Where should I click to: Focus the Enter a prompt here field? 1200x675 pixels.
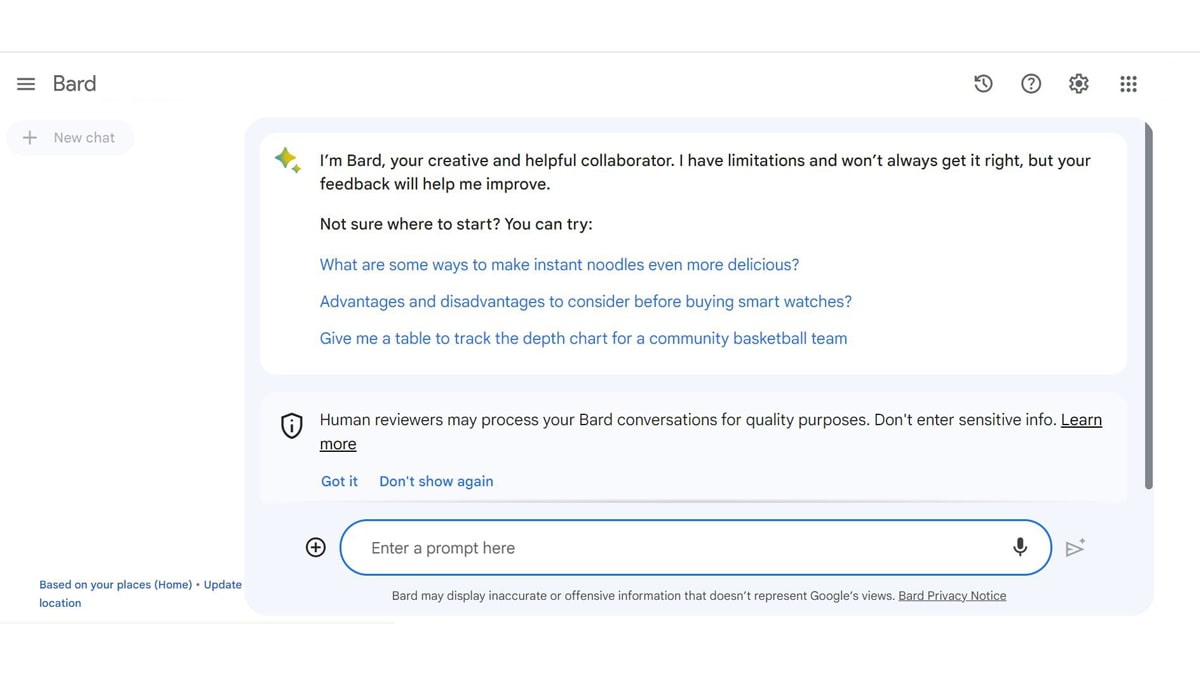point(680,548)
